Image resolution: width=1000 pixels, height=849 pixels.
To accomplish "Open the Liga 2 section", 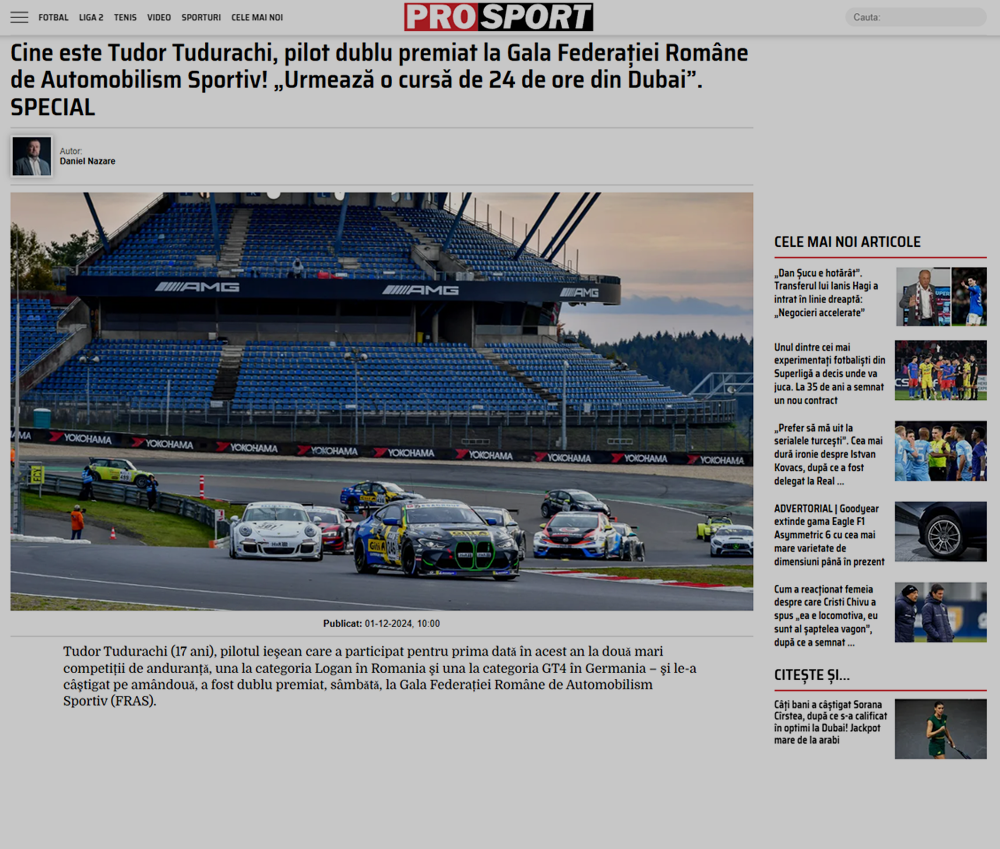I will (91, 18).
